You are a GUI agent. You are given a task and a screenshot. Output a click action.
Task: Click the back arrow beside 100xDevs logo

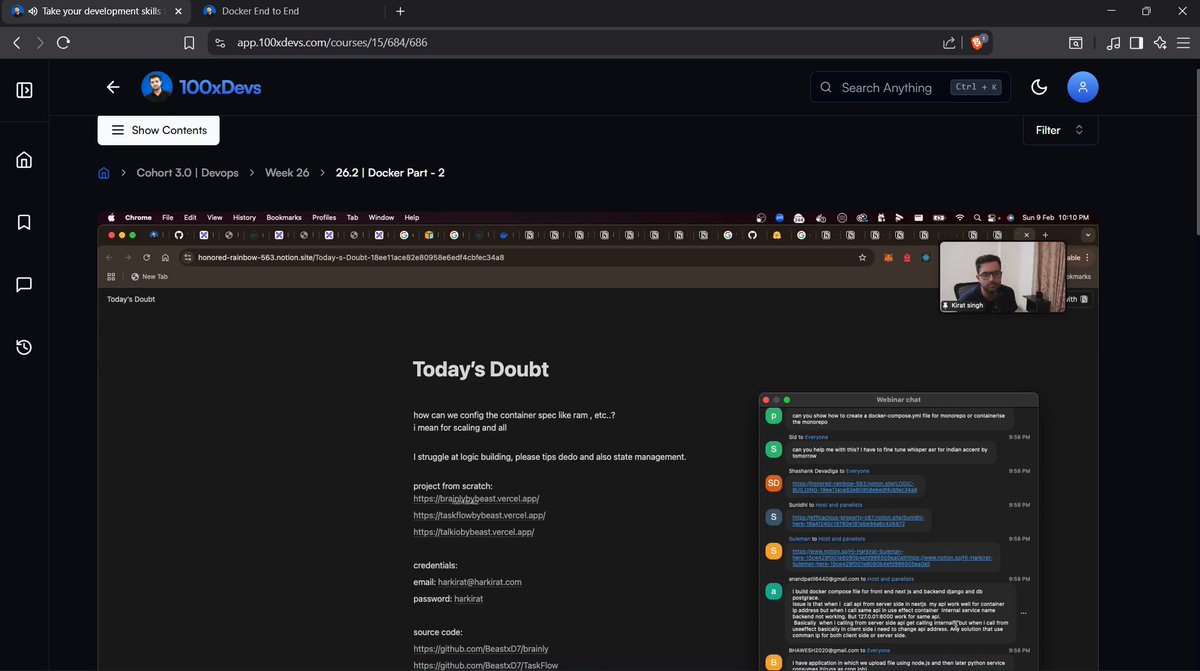click(x=113, y=87)
